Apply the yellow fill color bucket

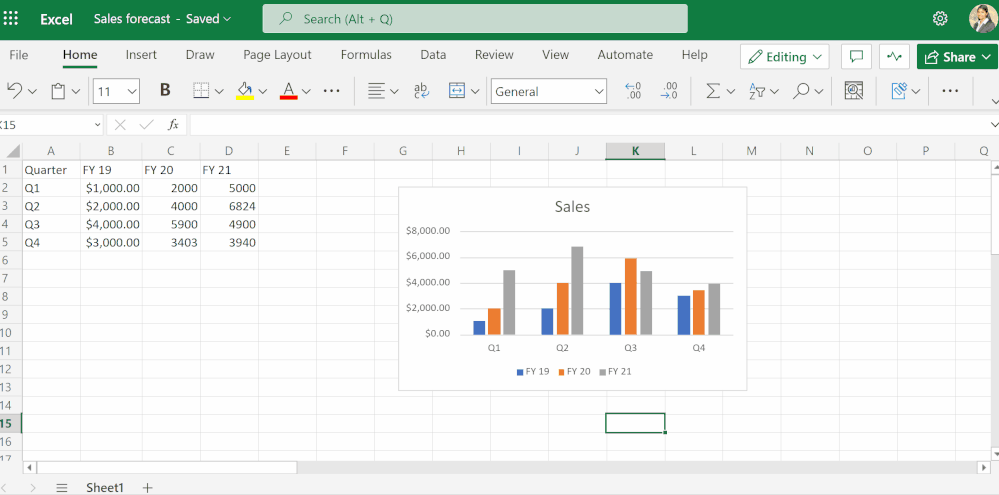coord(245,91)
